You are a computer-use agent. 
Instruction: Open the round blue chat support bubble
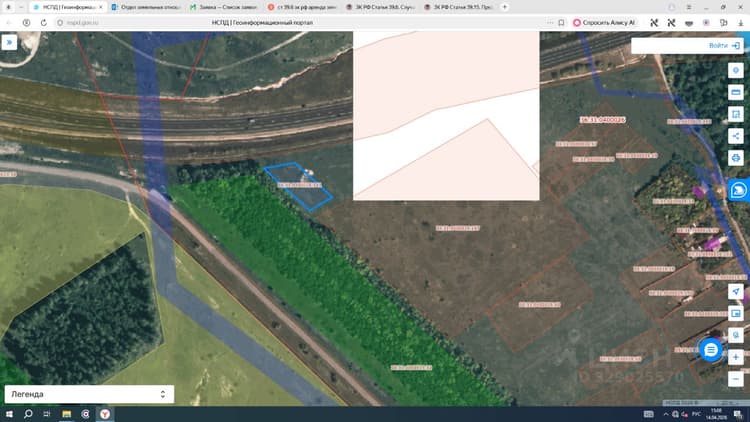coord(711,350)
